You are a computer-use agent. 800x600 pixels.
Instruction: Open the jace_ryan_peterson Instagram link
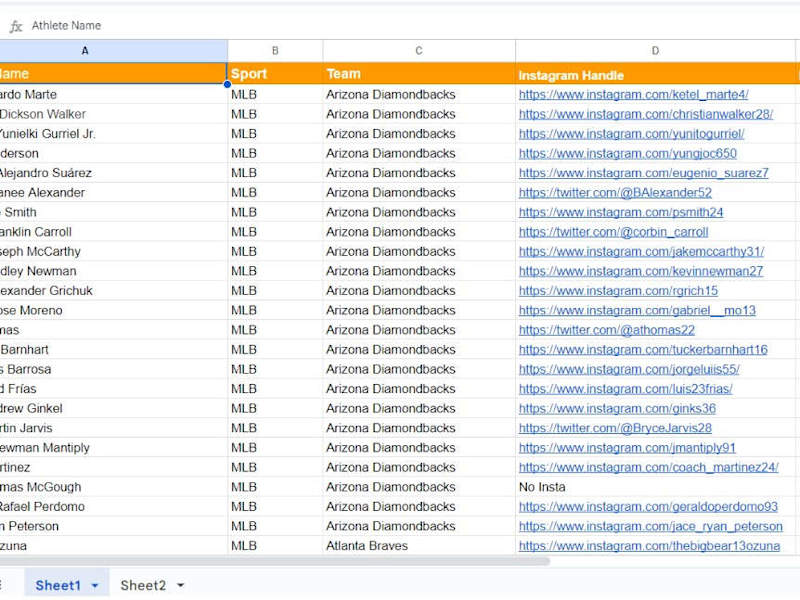[x=651, y=527]
